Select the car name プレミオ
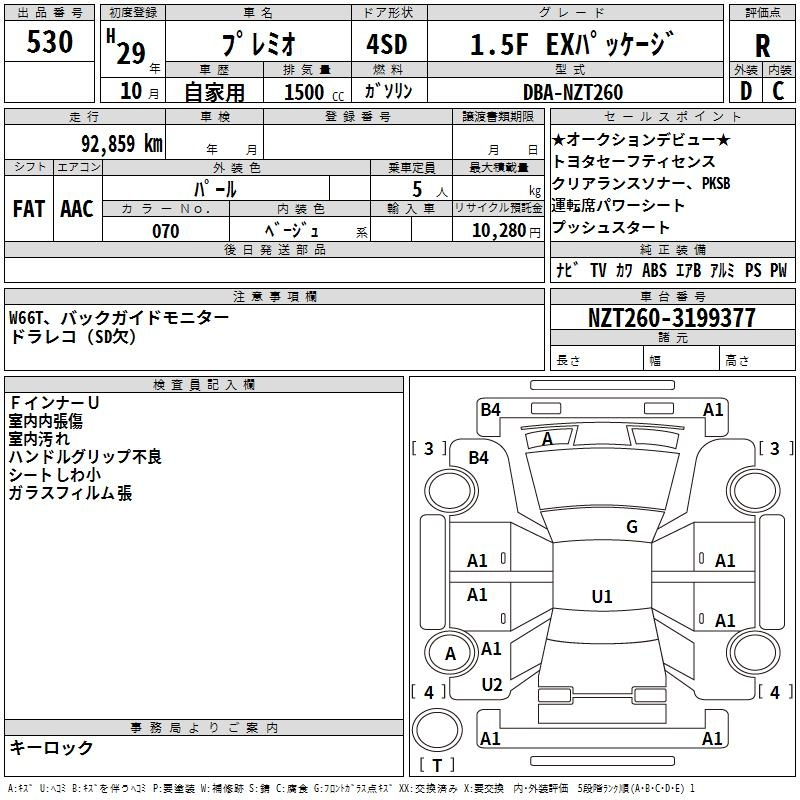 tap(258, 43)
